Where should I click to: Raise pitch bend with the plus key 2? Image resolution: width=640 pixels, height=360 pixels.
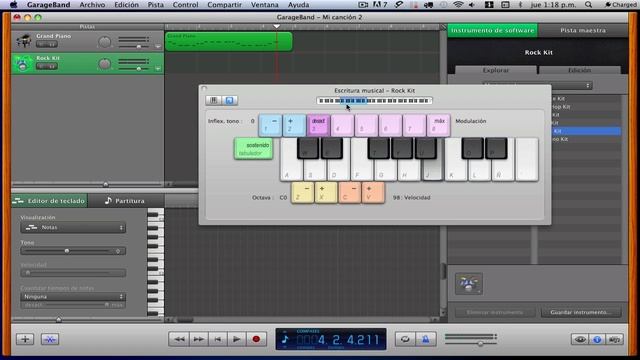[x=294, y=125]
